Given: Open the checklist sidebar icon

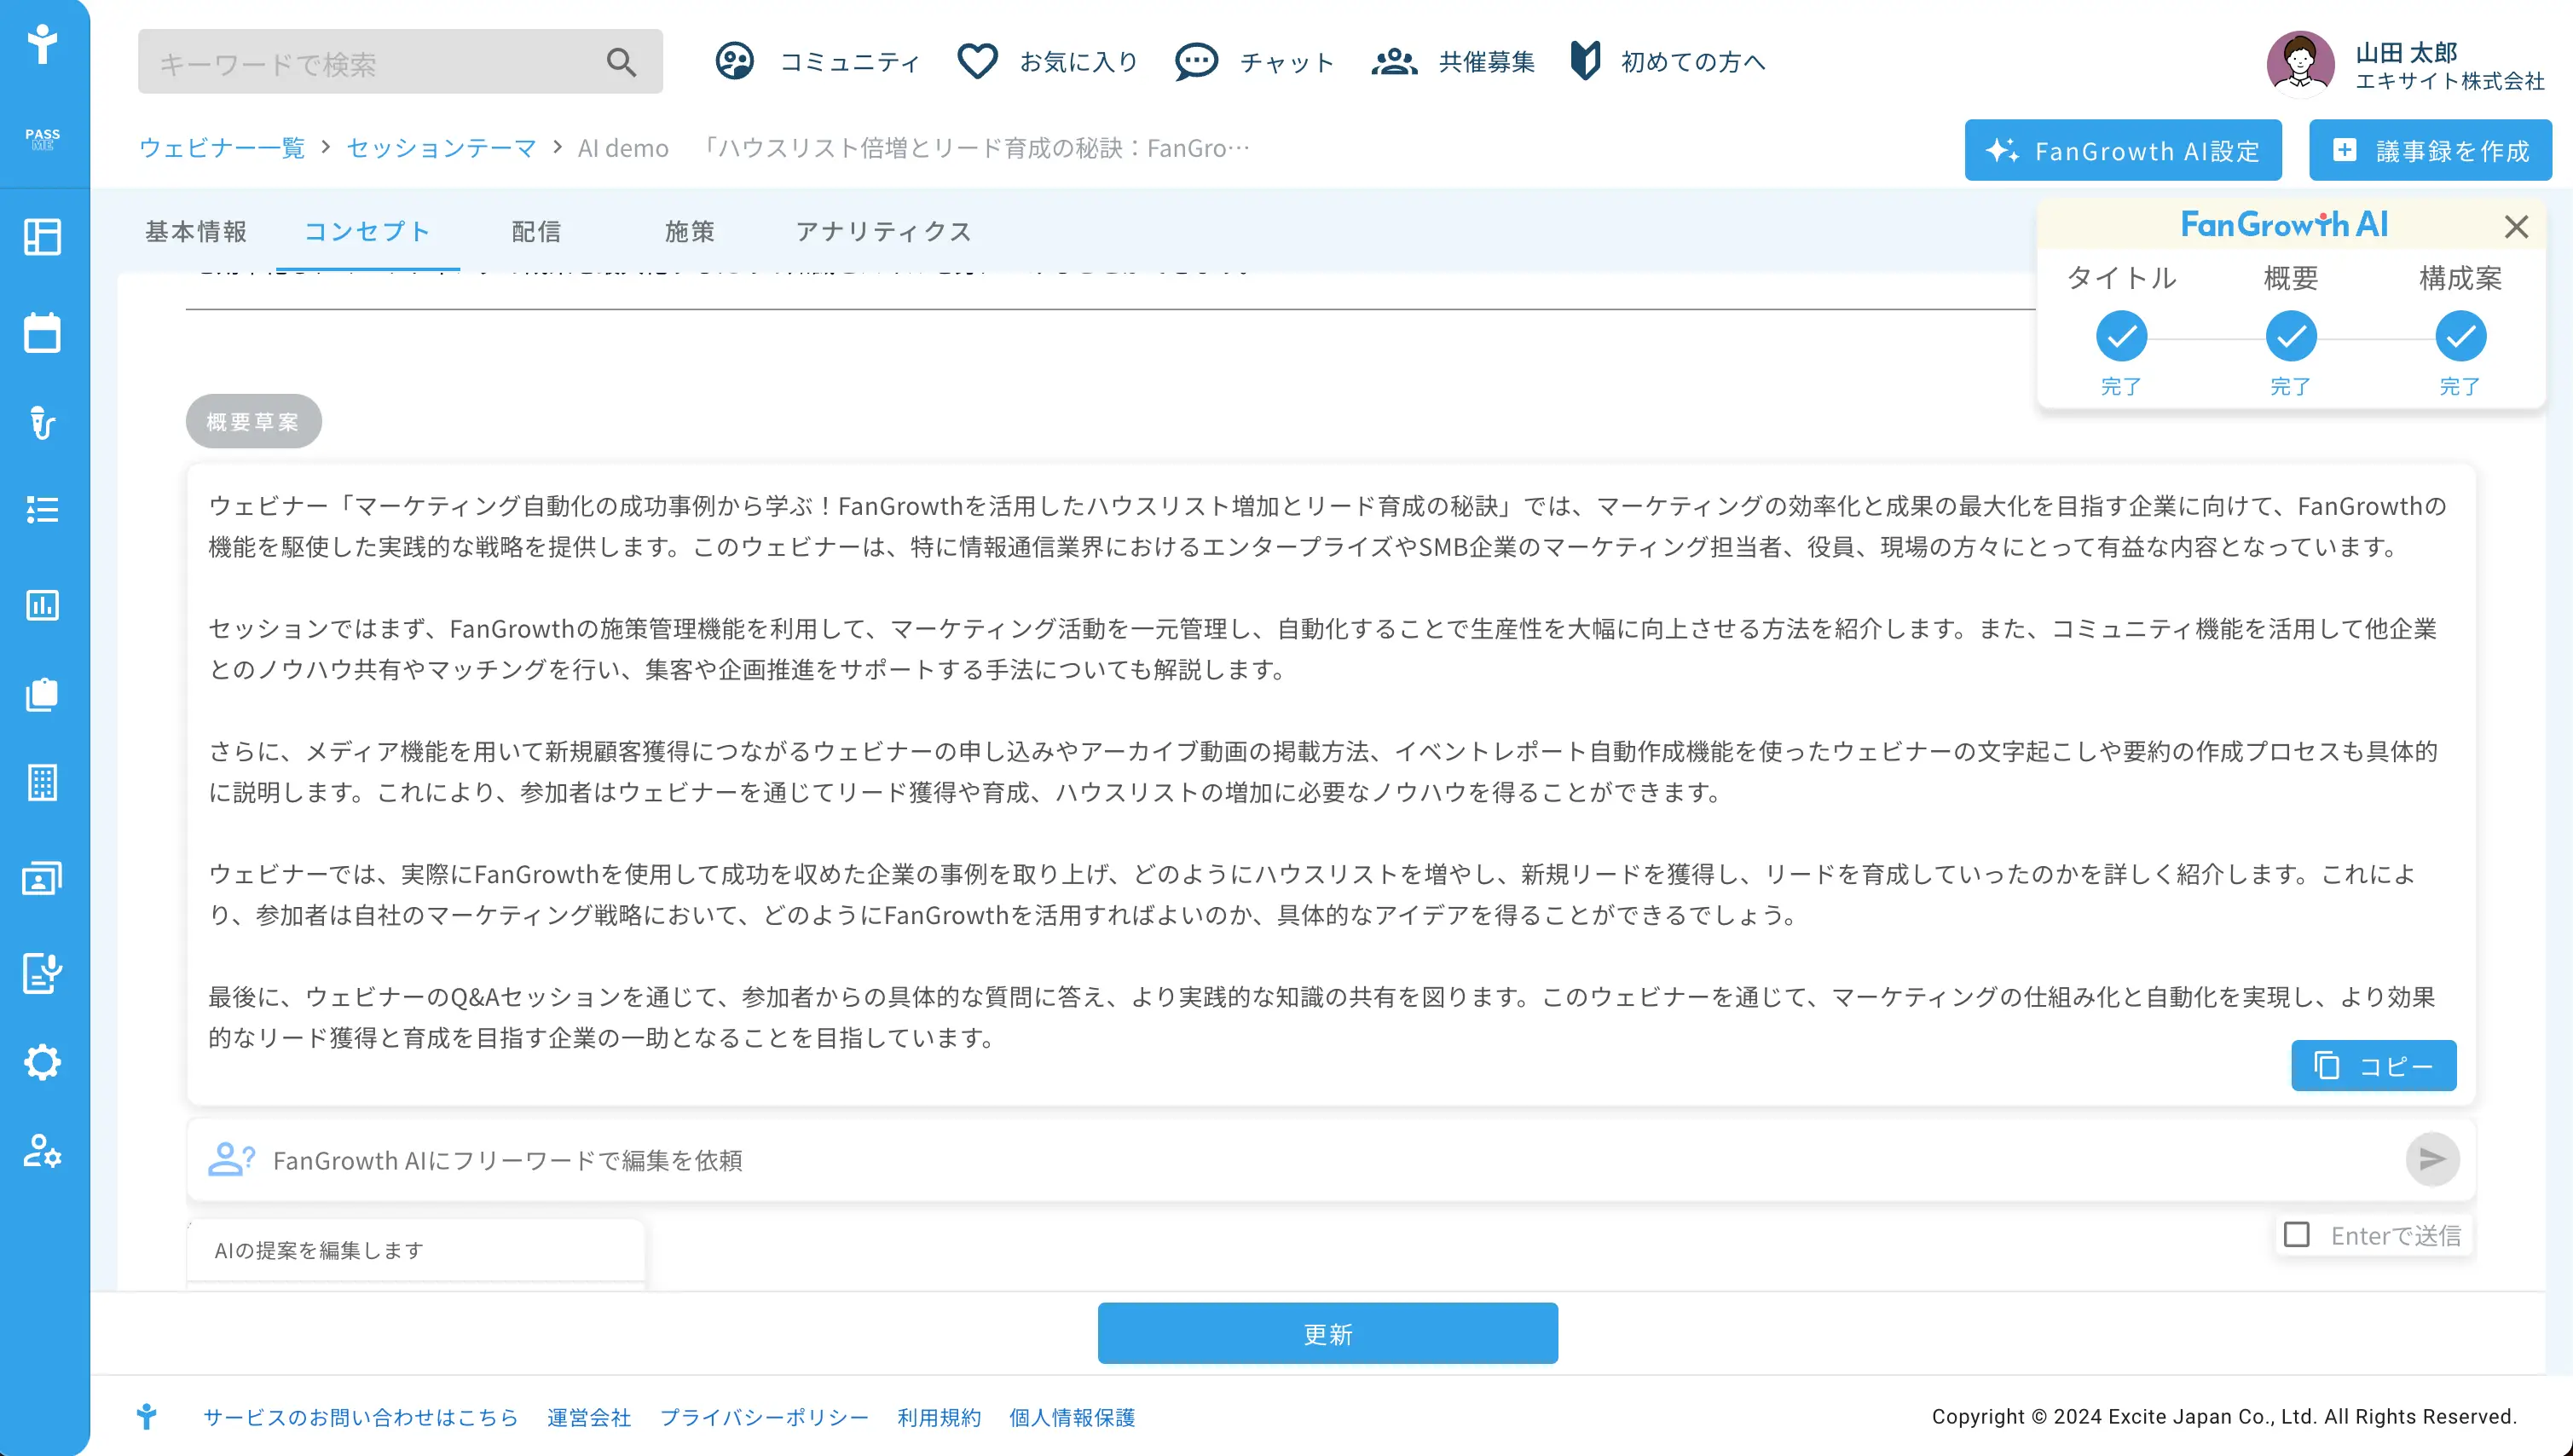Looking at the screenshot, I should [x=42, y=510].
